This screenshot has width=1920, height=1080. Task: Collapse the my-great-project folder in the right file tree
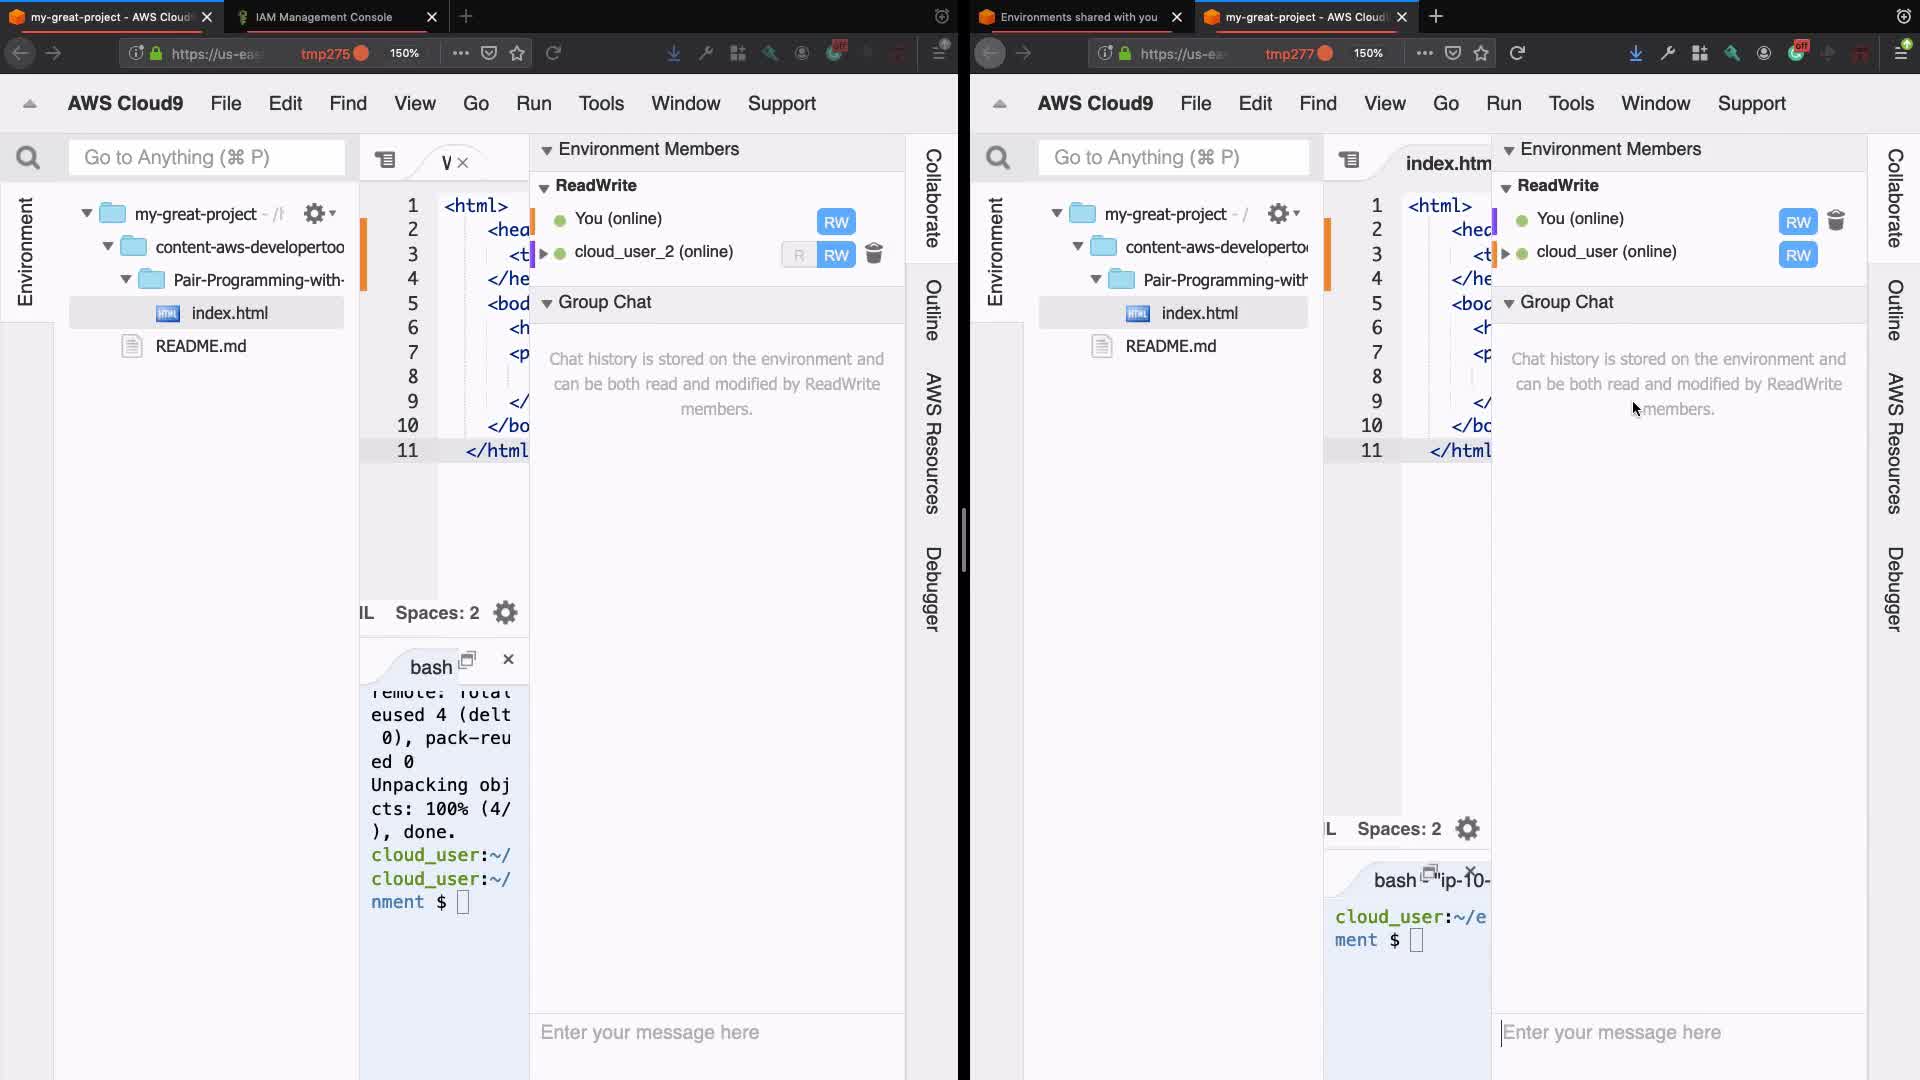[x=1057, y=214]
